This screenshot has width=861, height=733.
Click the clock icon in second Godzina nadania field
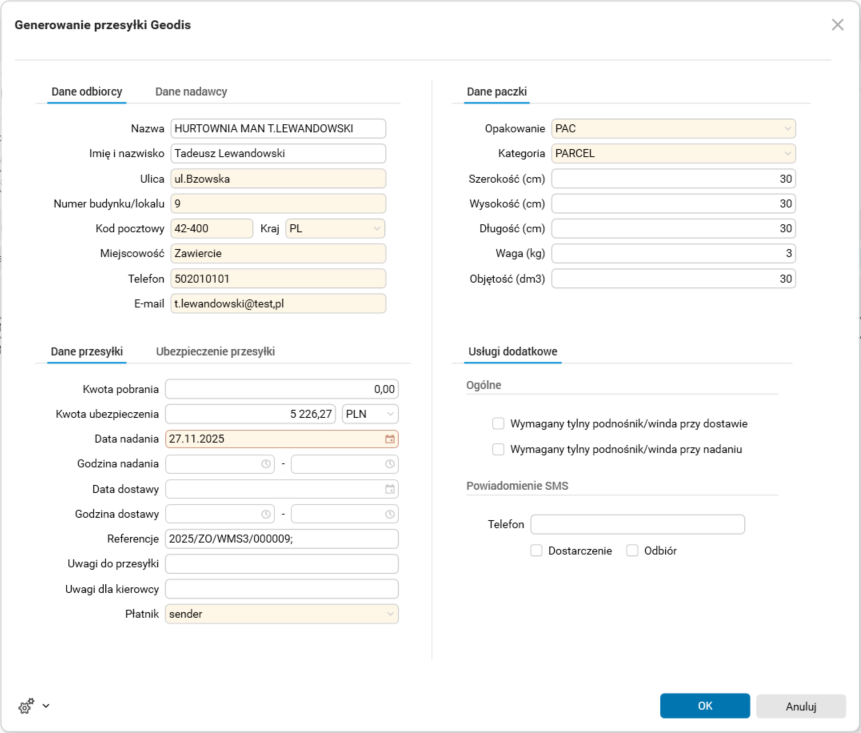tap(390, 464)
